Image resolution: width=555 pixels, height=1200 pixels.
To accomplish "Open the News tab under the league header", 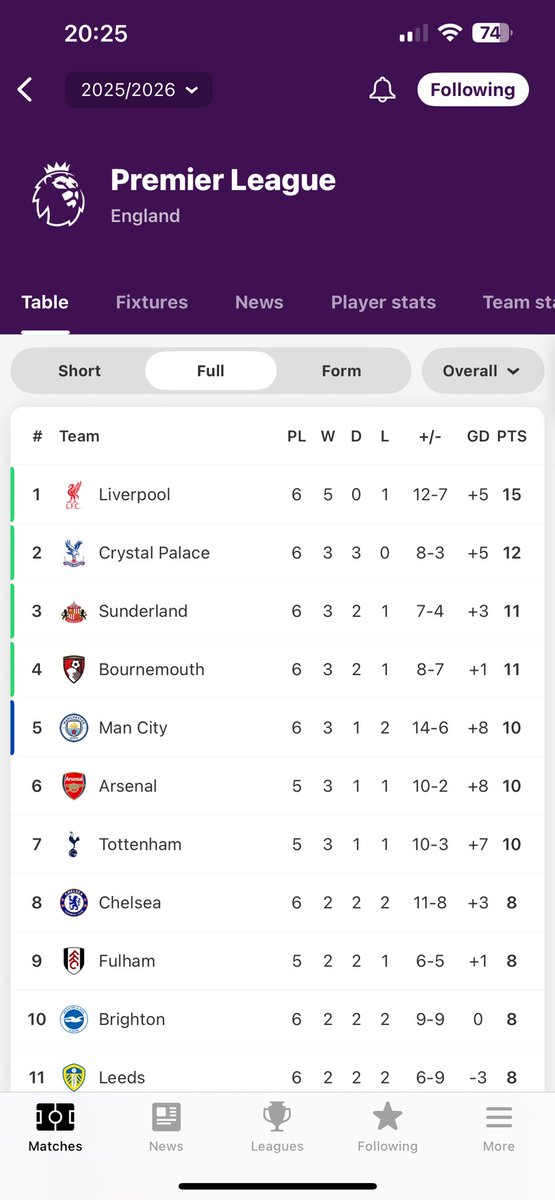I will [259, 302].
